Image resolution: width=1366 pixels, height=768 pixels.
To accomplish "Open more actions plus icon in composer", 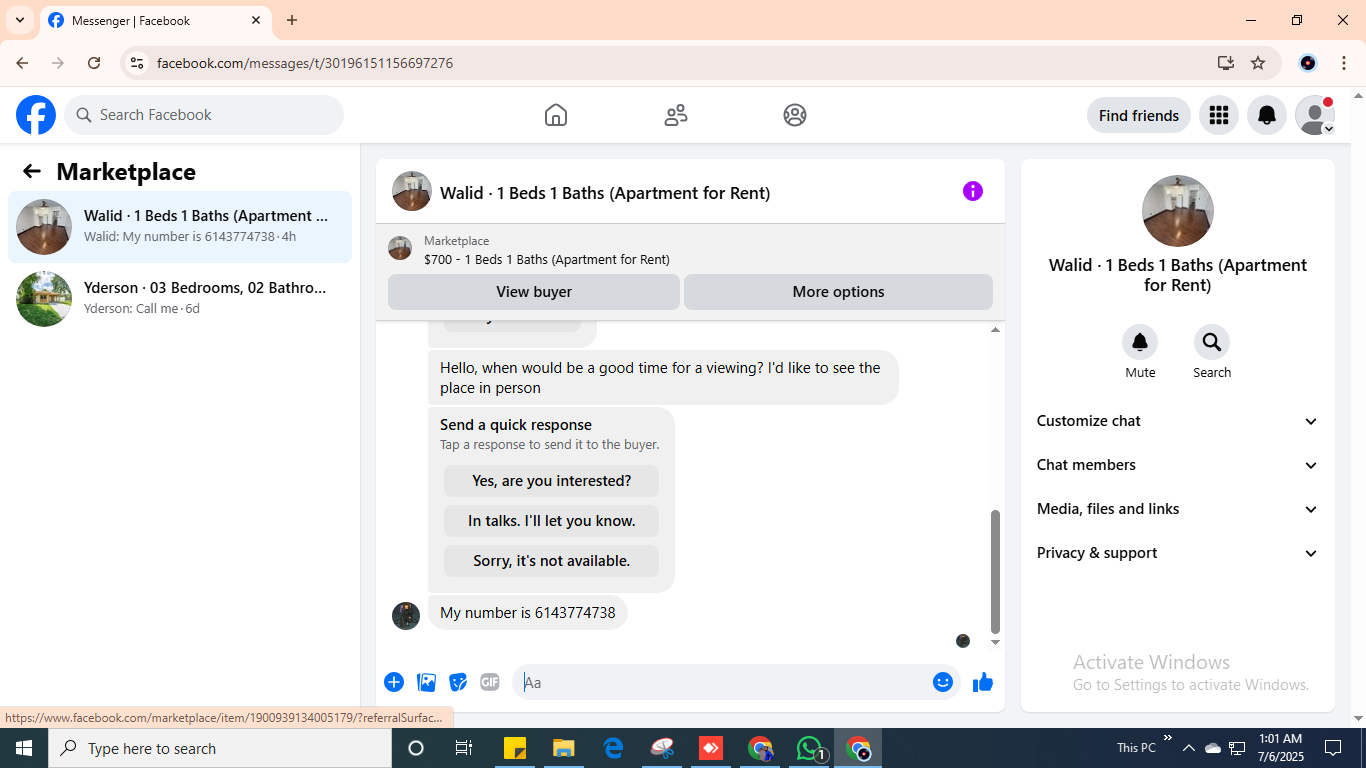I will click(x=394, y=682).
